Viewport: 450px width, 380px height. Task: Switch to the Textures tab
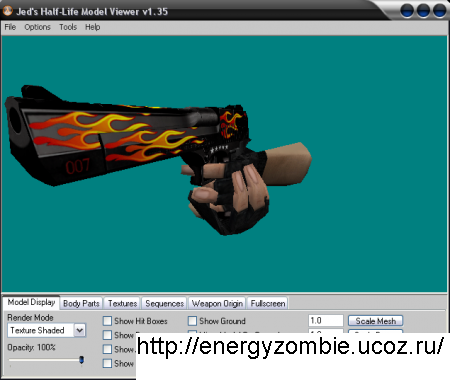(122, 303)
